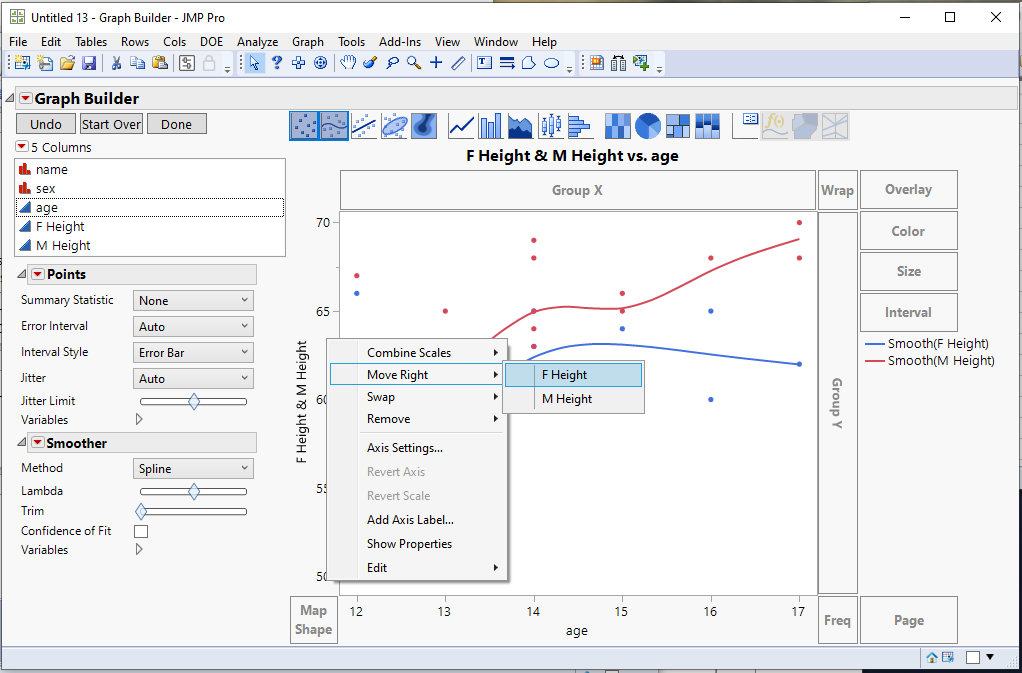Viewport: 1022px width, 673px height.
Task: Activate the Lasso tool in the toolbar
Action: pyautogui.click(x=391, y=62)
